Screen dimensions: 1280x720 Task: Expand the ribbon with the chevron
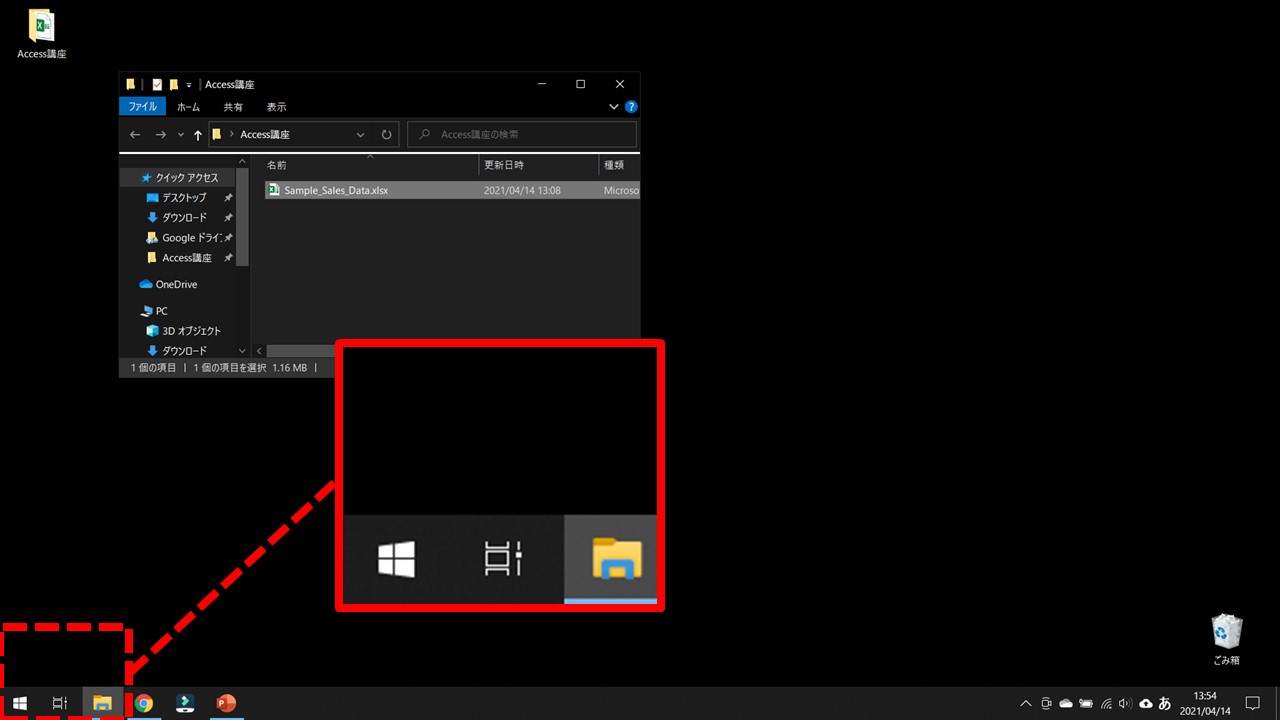[x=614, y=107]
